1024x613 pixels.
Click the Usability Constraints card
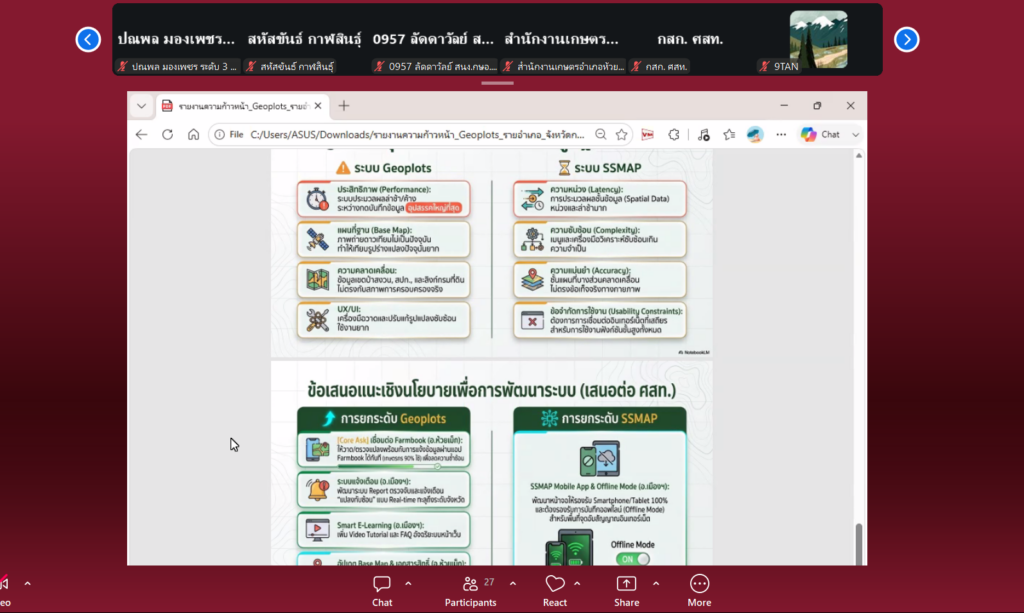point(600,320)
